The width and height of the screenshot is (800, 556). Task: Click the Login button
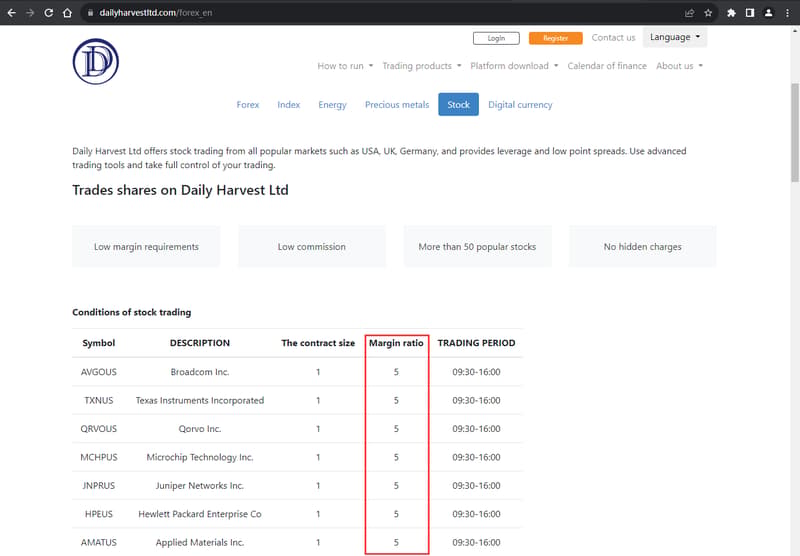(496, 38)
